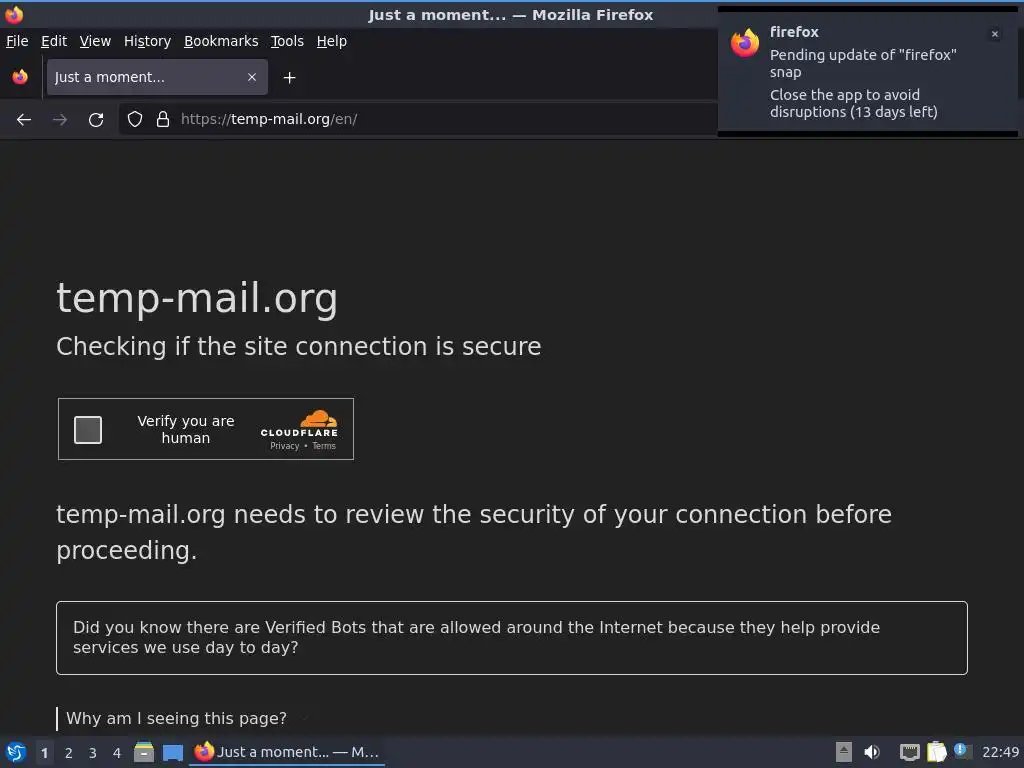This screenshot has height=768, width=1024.
Task: Click the clock showing 22:49
Action: pyautogui.click(x=1000, y=752)
